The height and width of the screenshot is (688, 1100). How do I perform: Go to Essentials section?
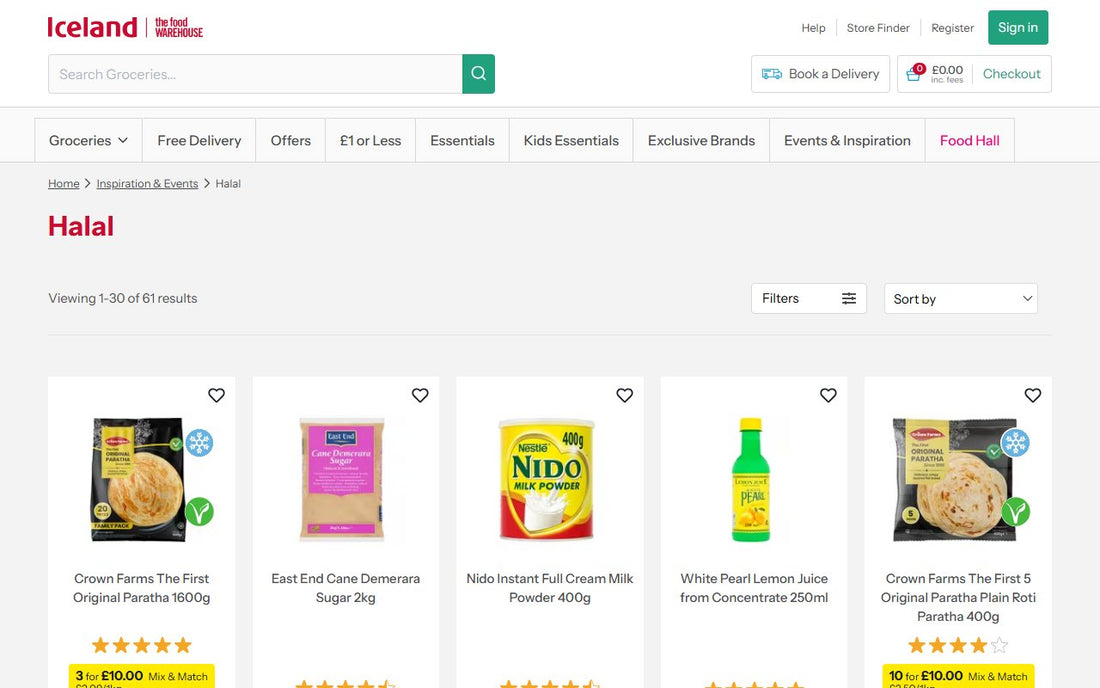[x=462, y=140]
